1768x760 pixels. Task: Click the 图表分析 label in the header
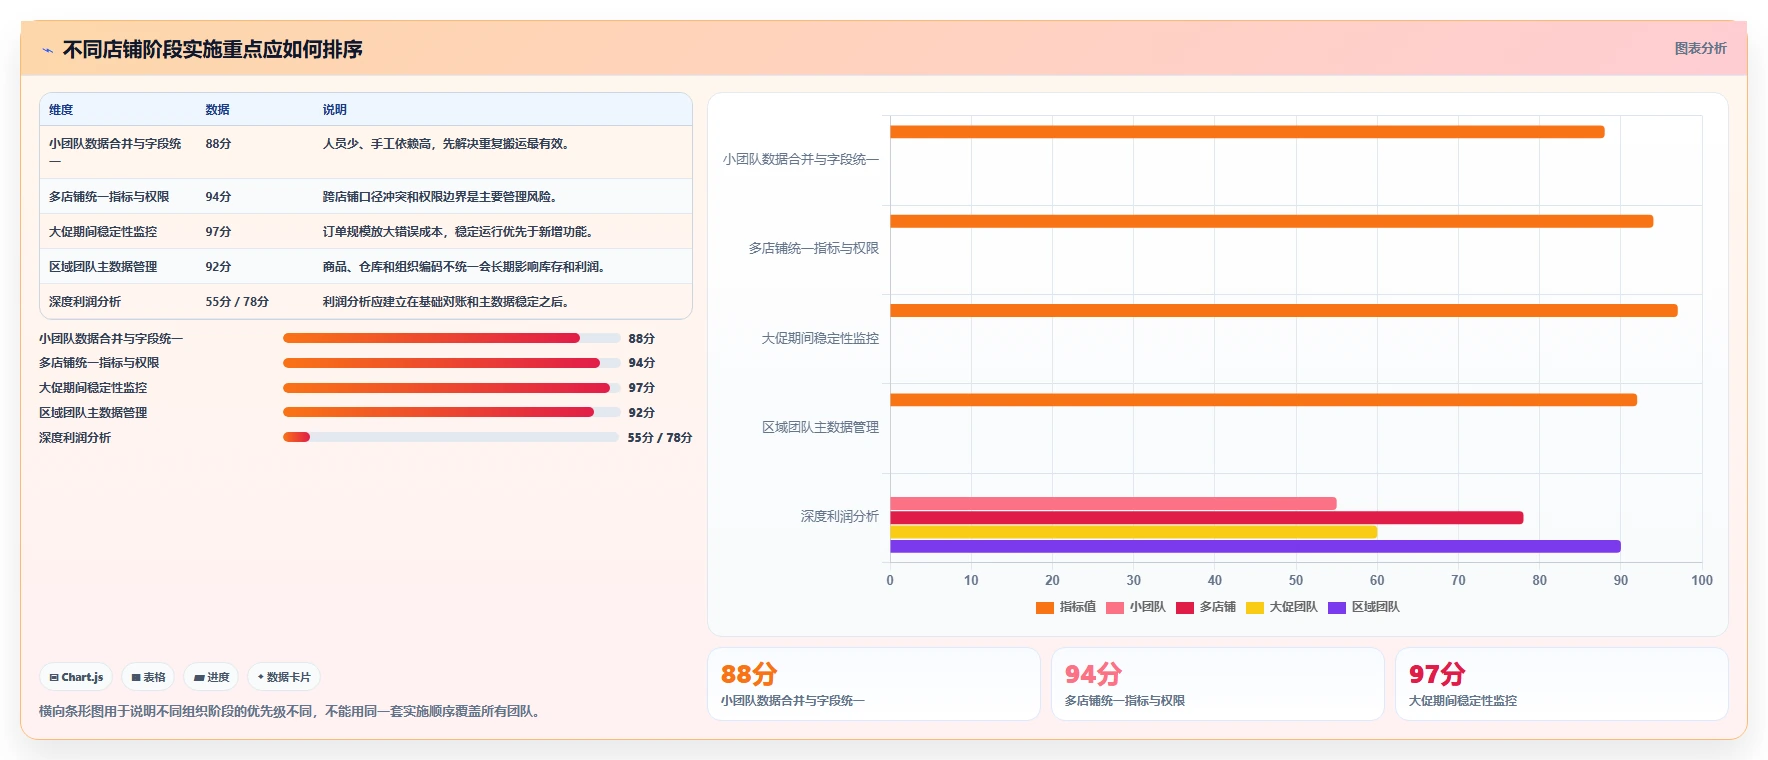pos(1700,48)
